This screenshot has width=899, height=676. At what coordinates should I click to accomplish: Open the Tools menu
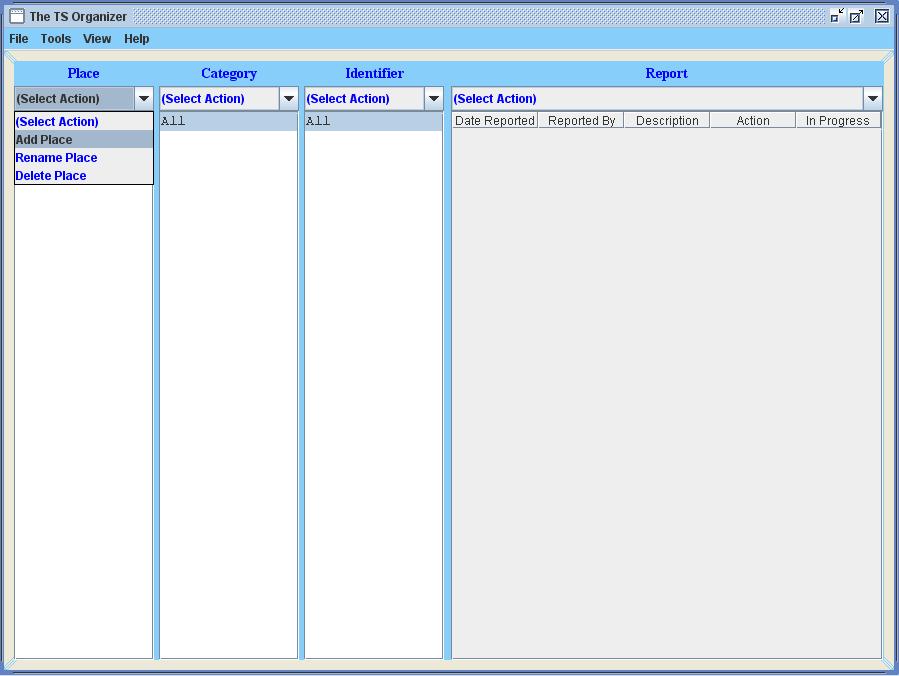coord(56,38)
